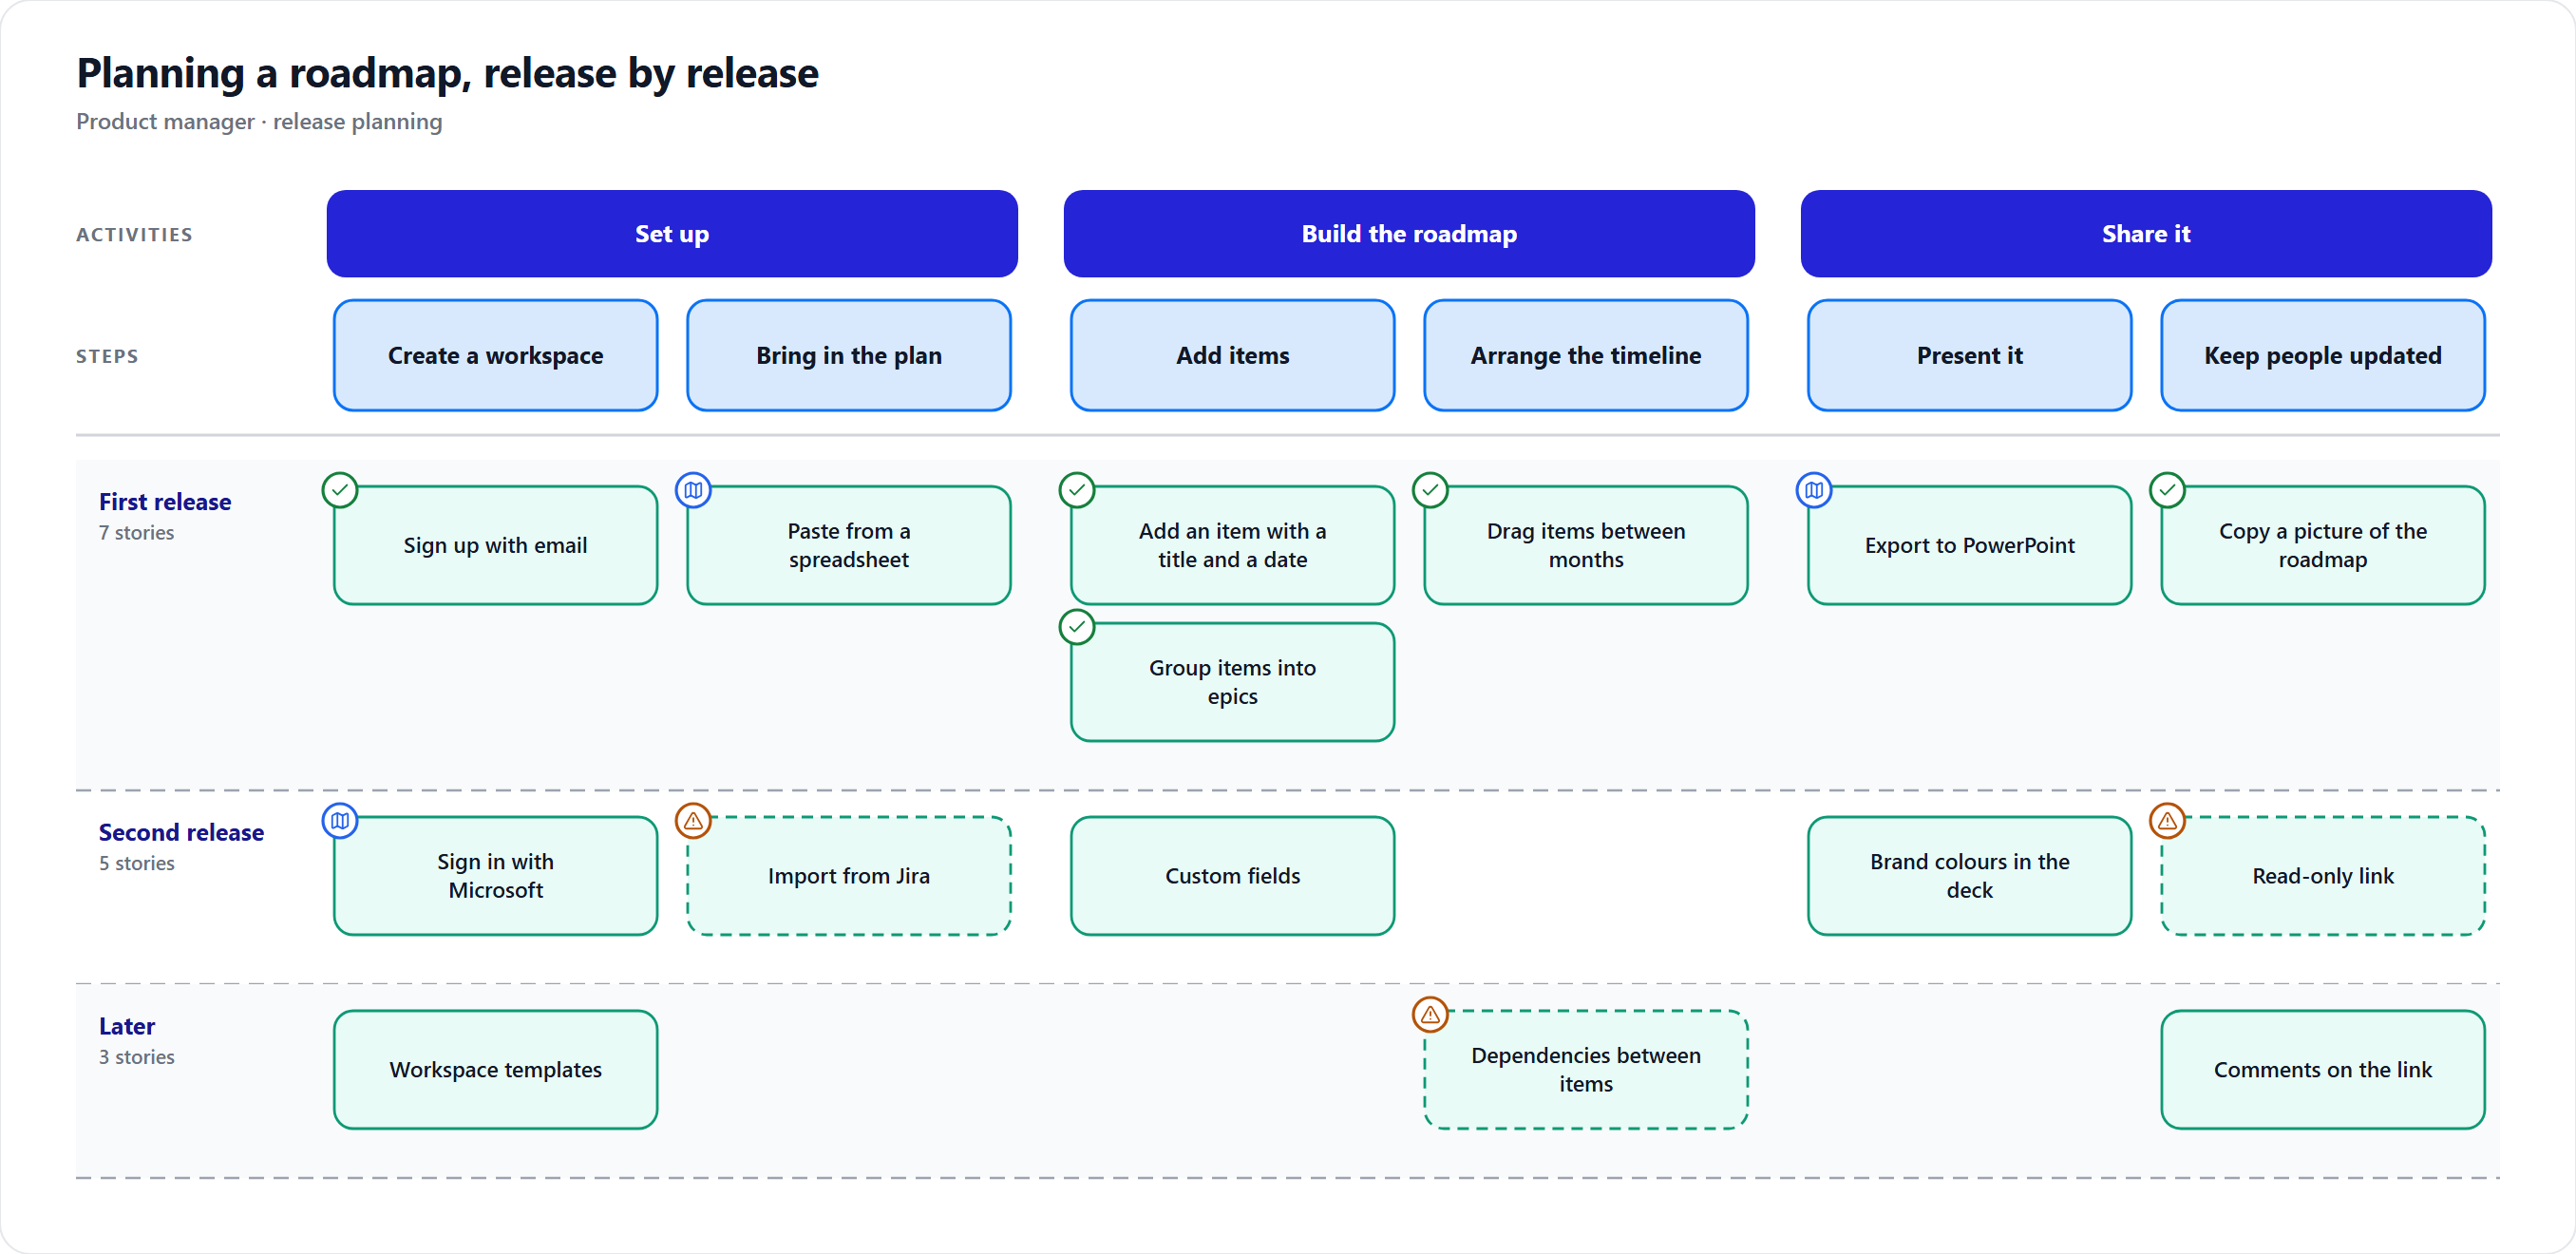Select the Share it activity header

(x=2146, y=234)
